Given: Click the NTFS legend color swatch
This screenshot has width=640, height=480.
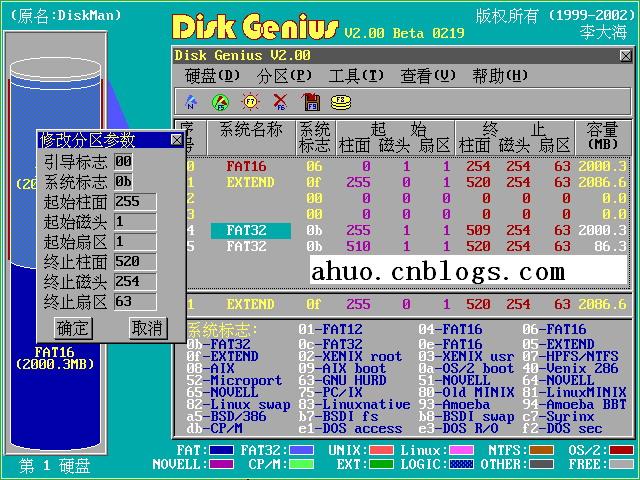Looking at the screenshot, I should click(541, 450).
